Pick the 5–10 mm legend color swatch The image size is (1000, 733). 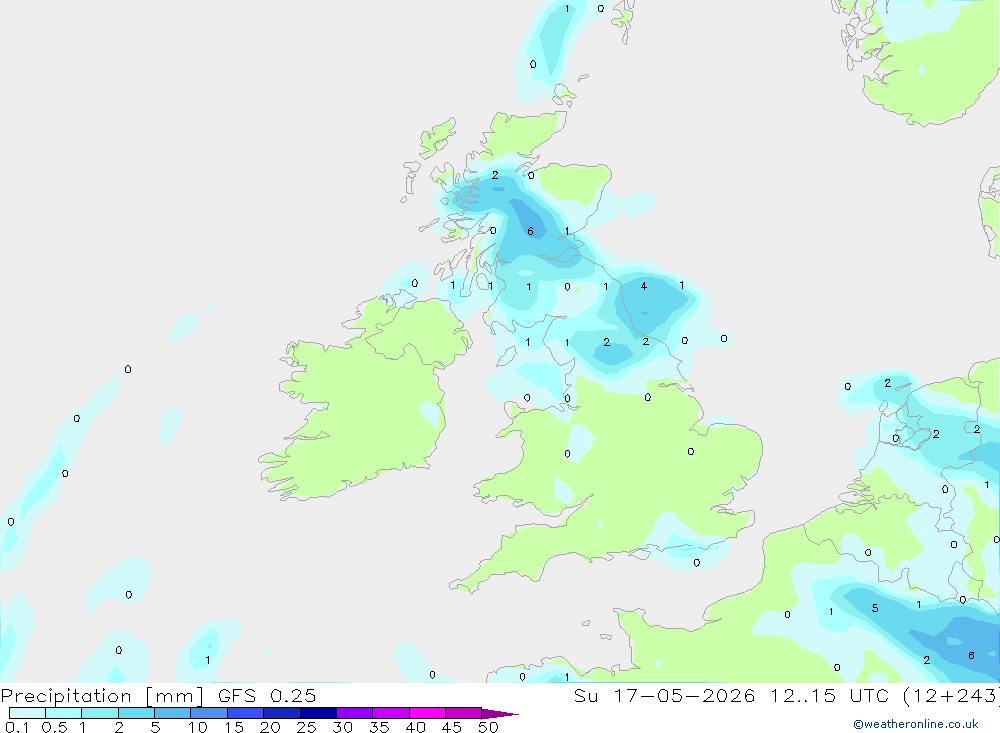coord(173,713)
